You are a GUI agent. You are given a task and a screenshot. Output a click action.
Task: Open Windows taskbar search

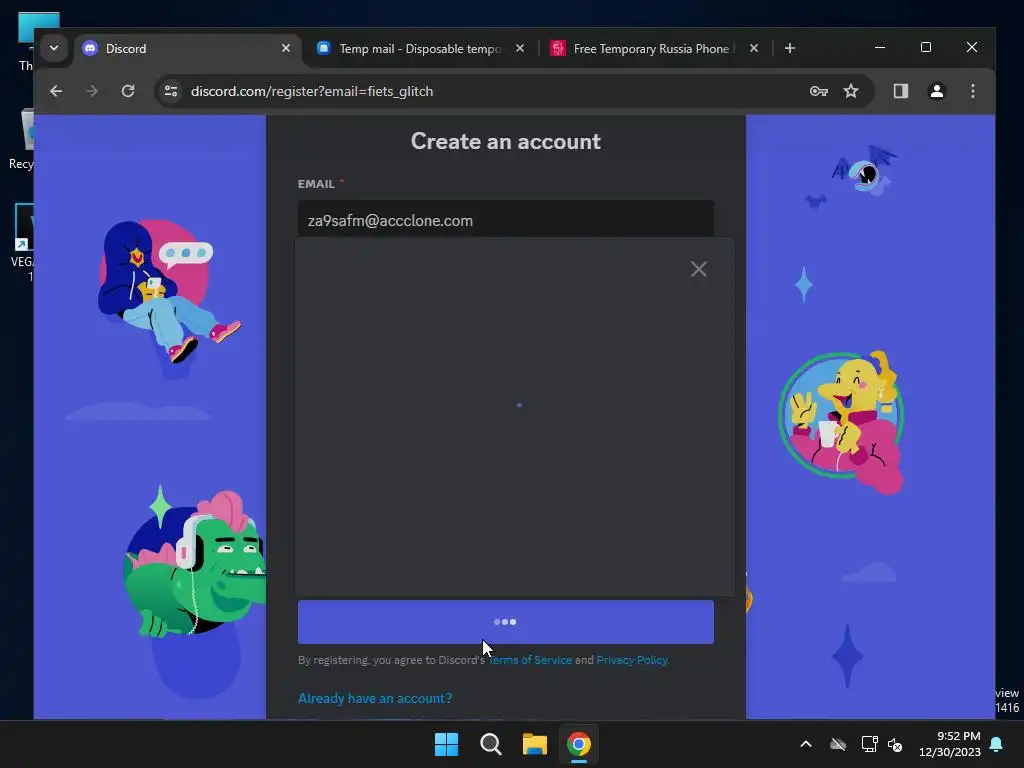coord(490,744)
